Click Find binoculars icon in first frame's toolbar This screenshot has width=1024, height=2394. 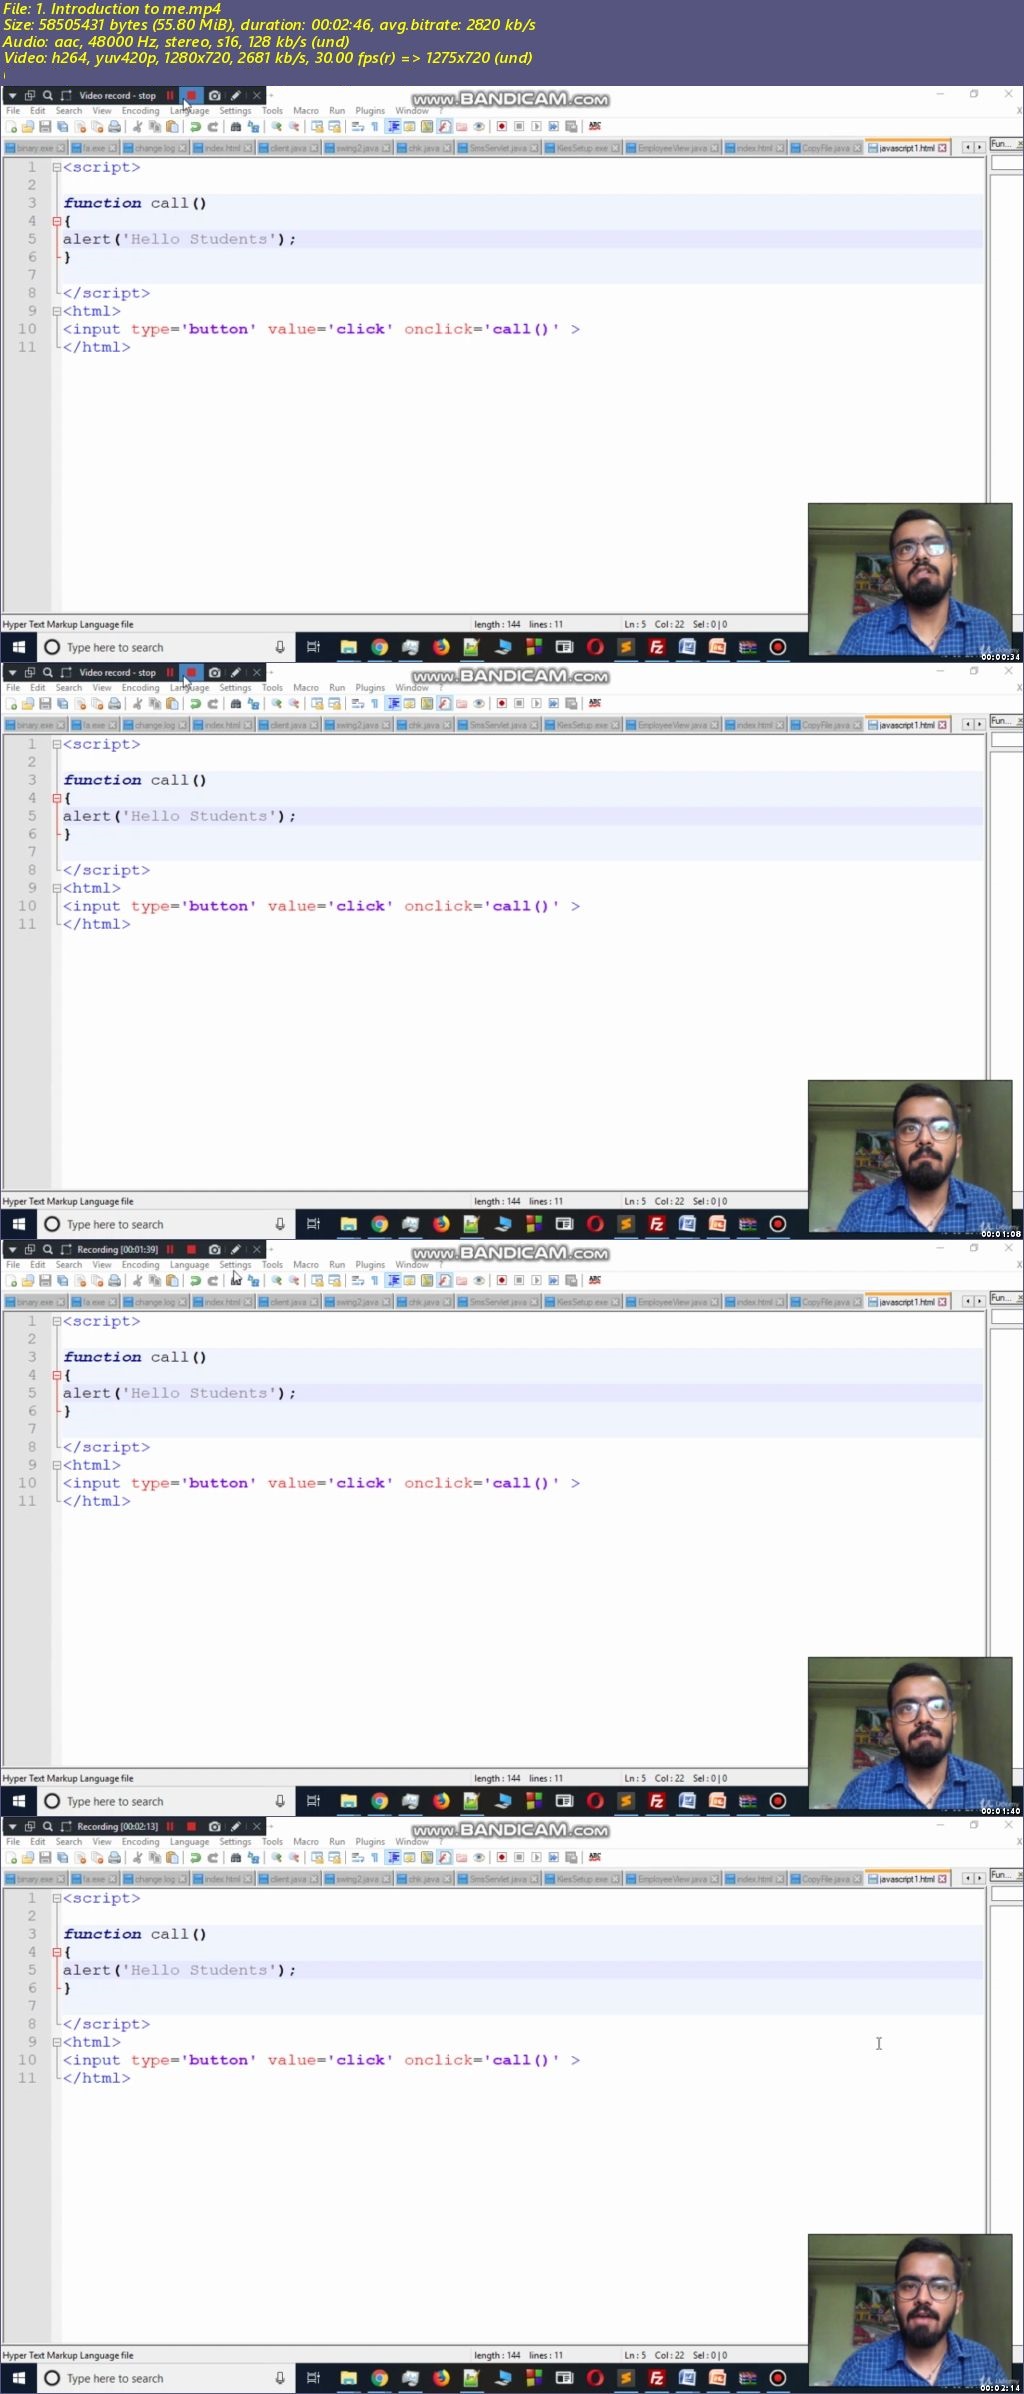tap(236, 127)
